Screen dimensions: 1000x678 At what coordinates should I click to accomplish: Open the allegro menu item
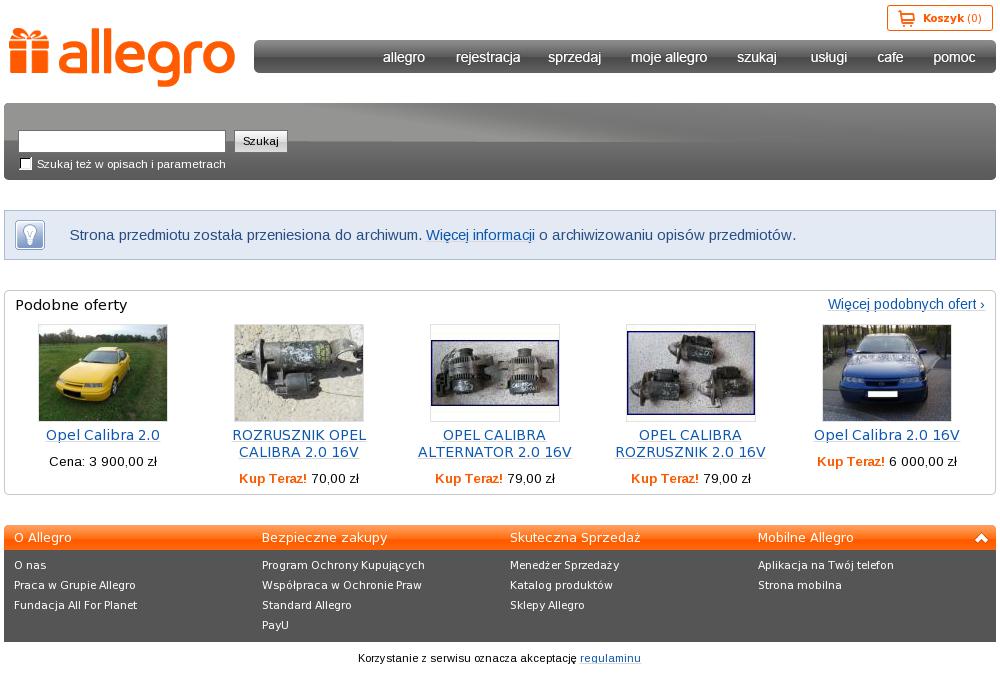(404, 57)
